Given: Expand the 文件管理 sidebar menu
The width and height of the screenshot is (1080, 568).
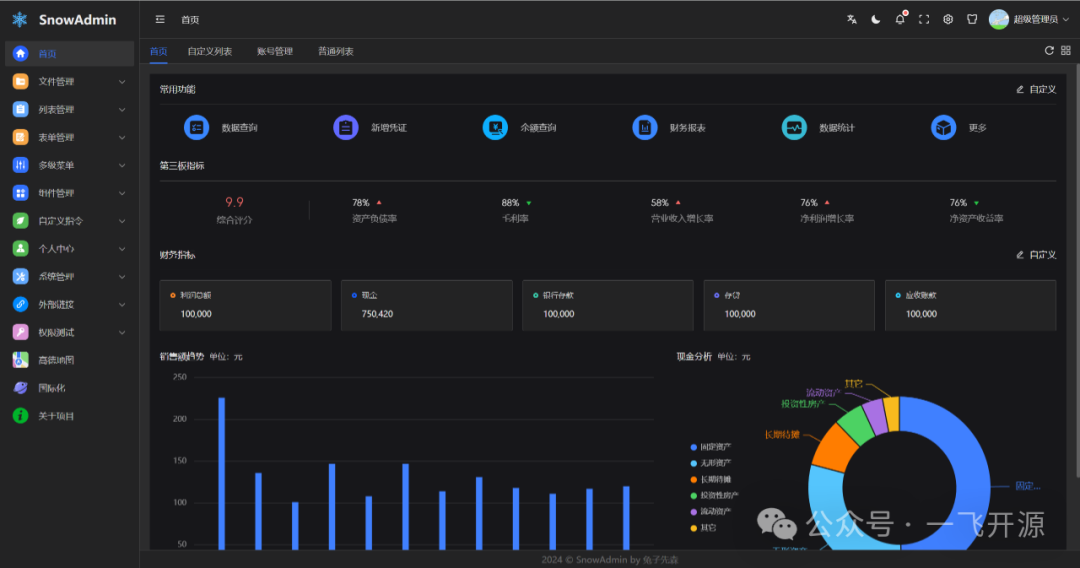Looking at the screenshot, I should (68, 82).
